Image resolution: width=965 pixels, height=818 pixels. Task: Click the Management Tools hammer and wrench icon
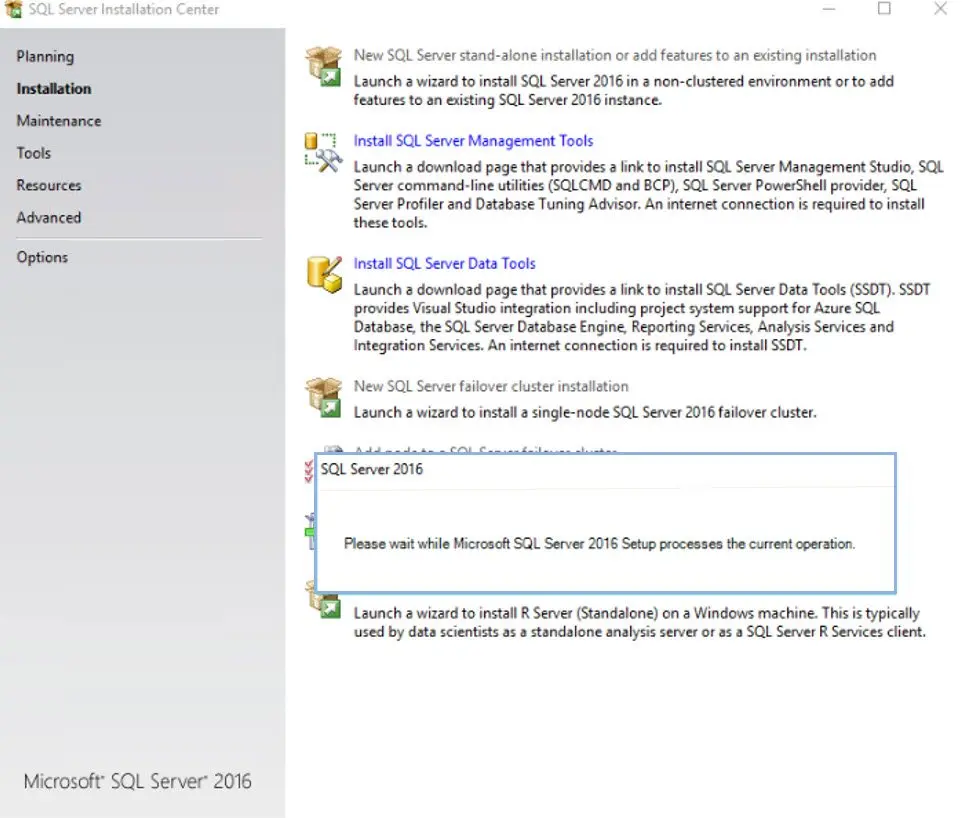[324, 151]
